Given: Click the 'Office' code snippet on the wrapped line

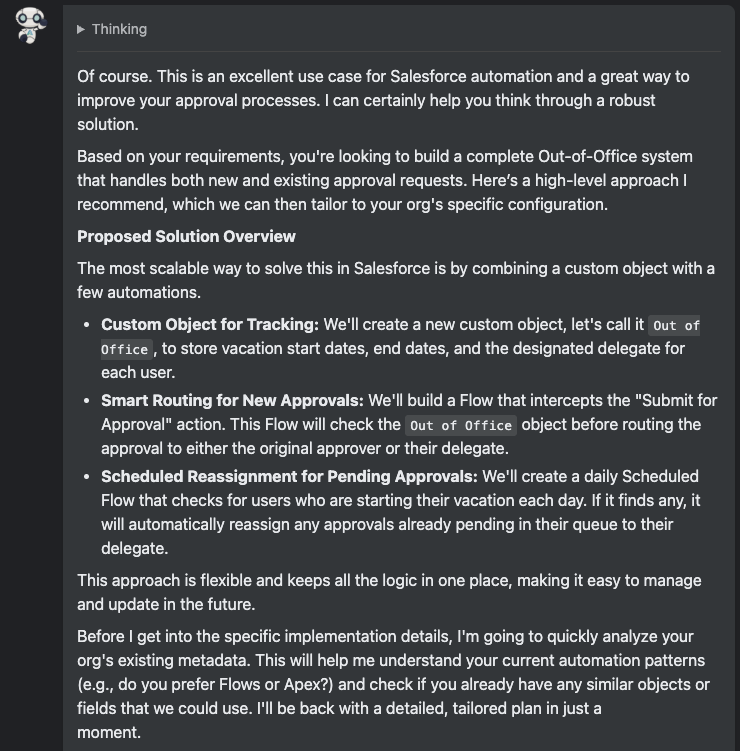Looking at the screenshot, I should click(x=125, y=350).
